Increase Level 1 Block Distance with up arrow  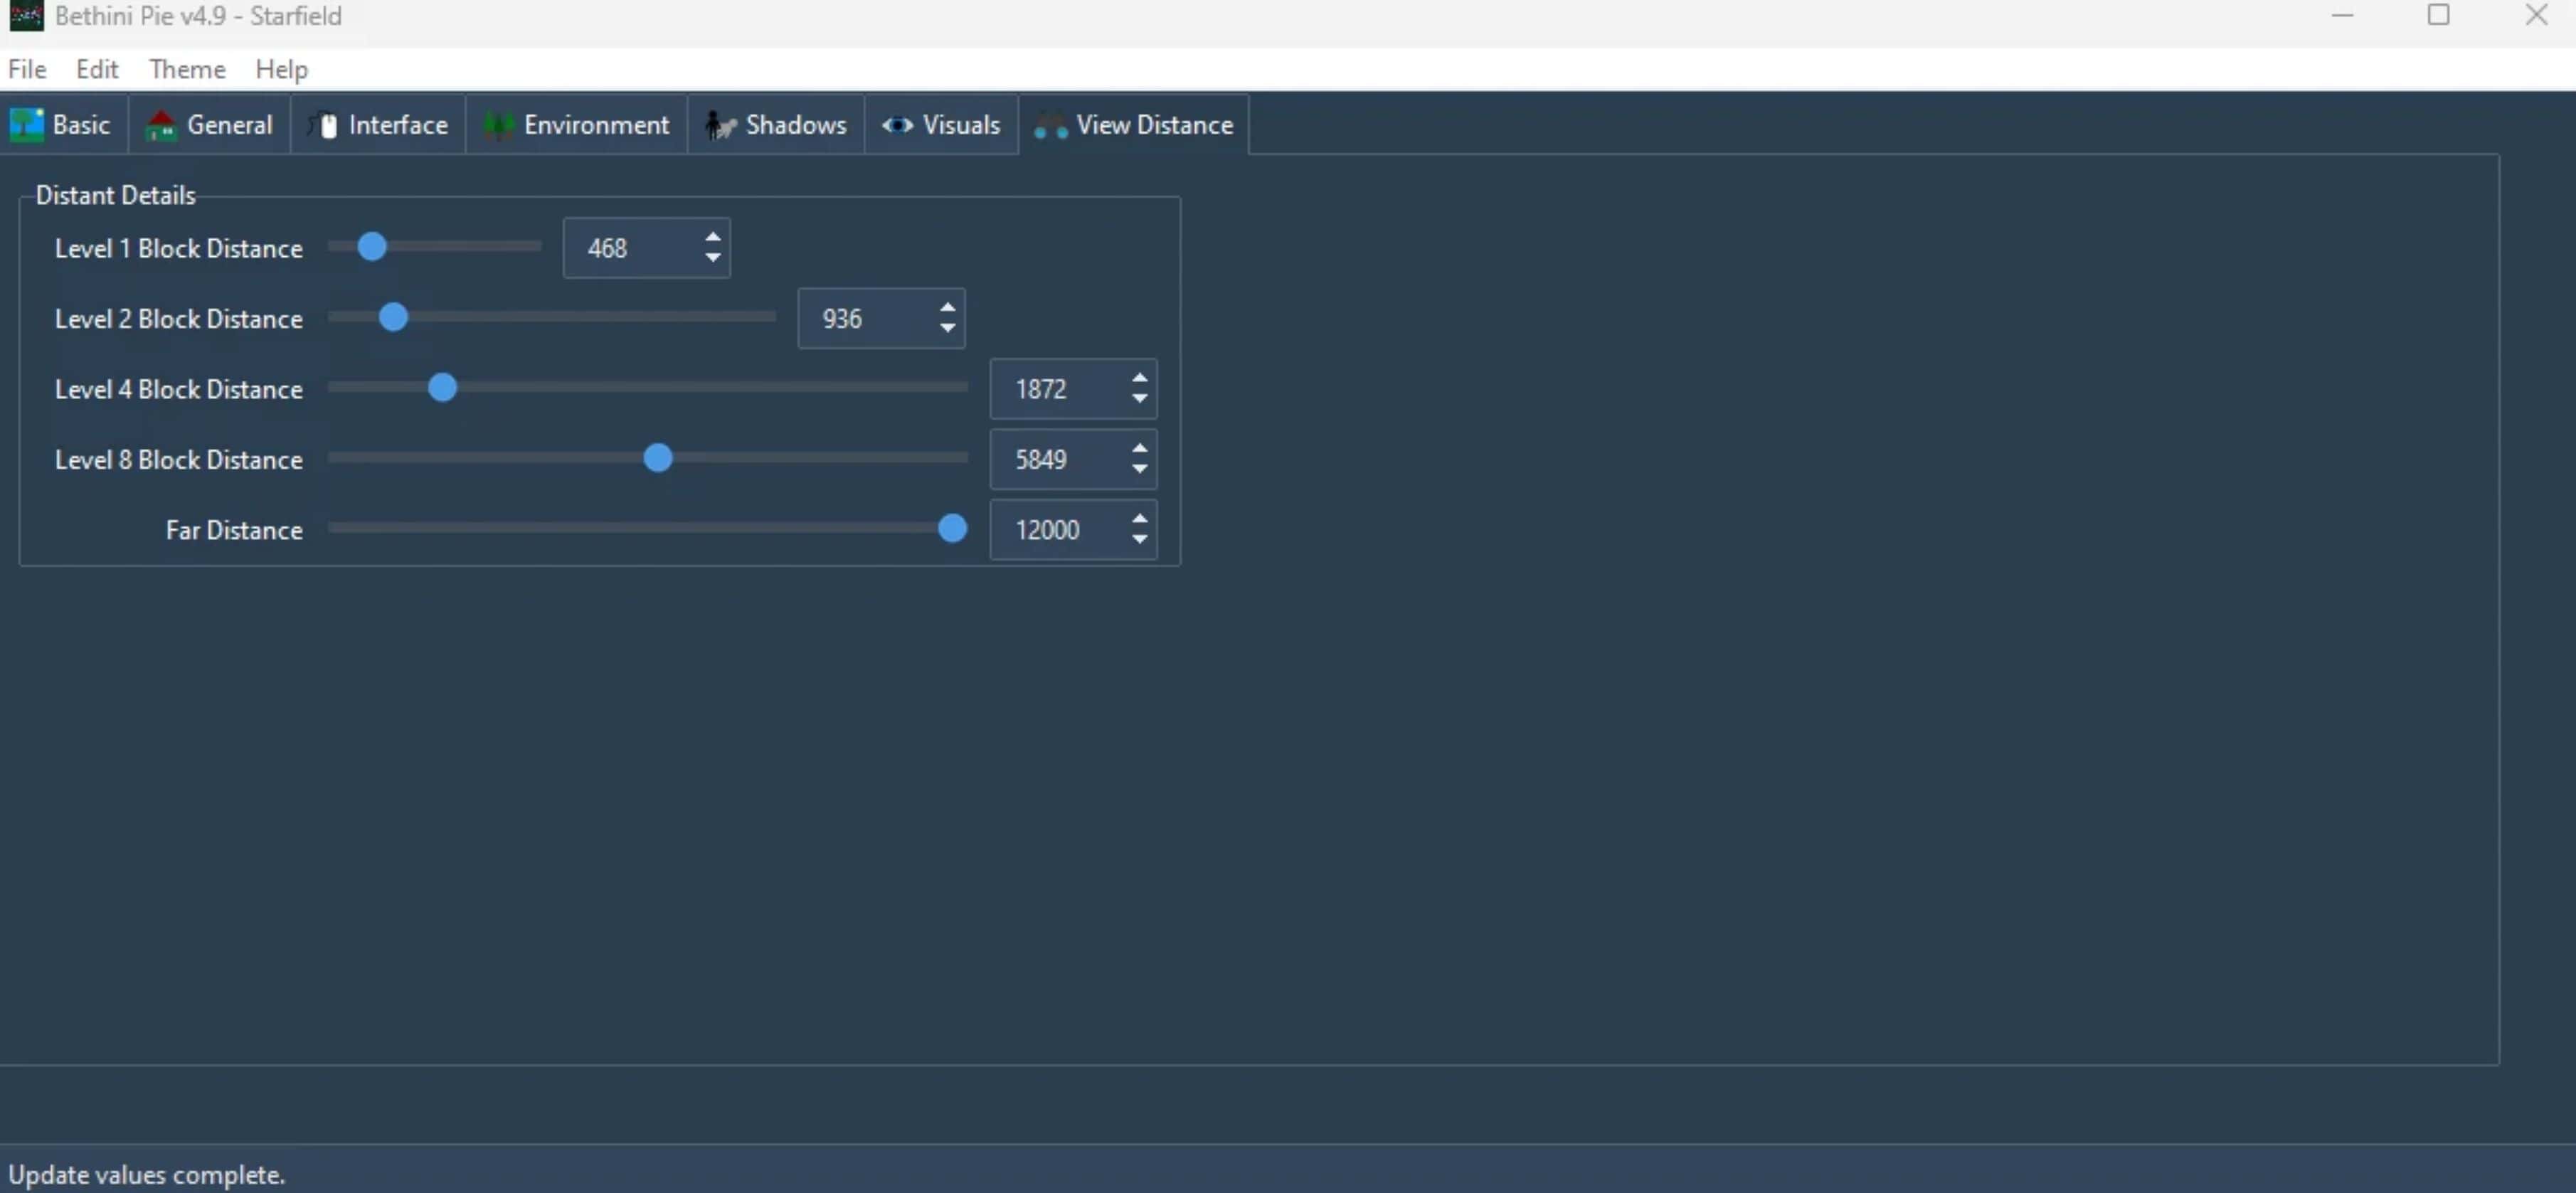pos(712,238)
